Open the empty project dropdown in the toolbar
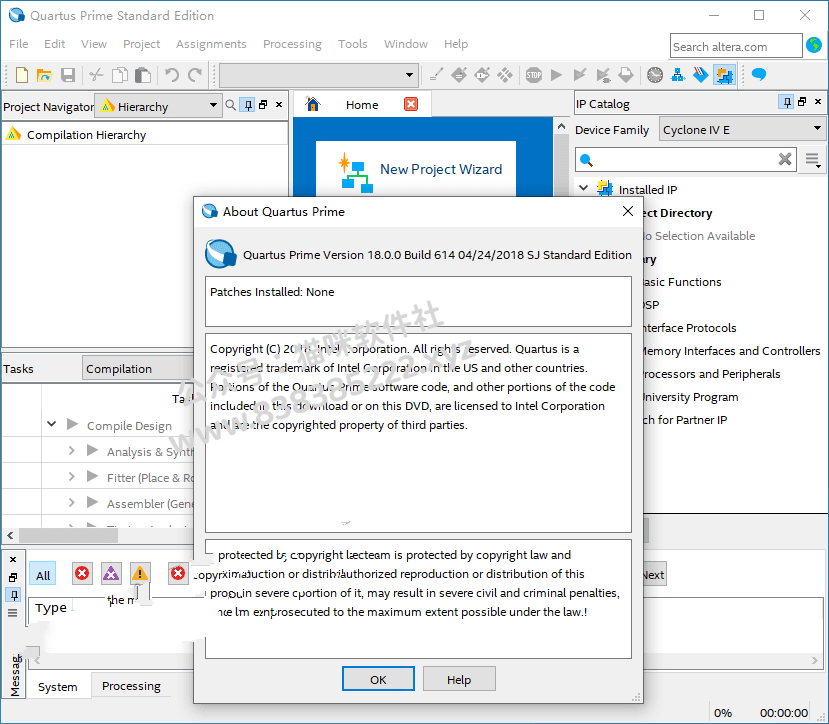 tap(319, 75)
